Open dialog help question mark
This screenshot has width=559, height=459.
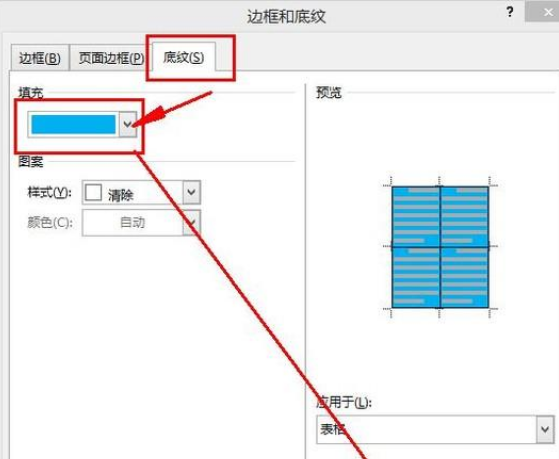point(510,12)
